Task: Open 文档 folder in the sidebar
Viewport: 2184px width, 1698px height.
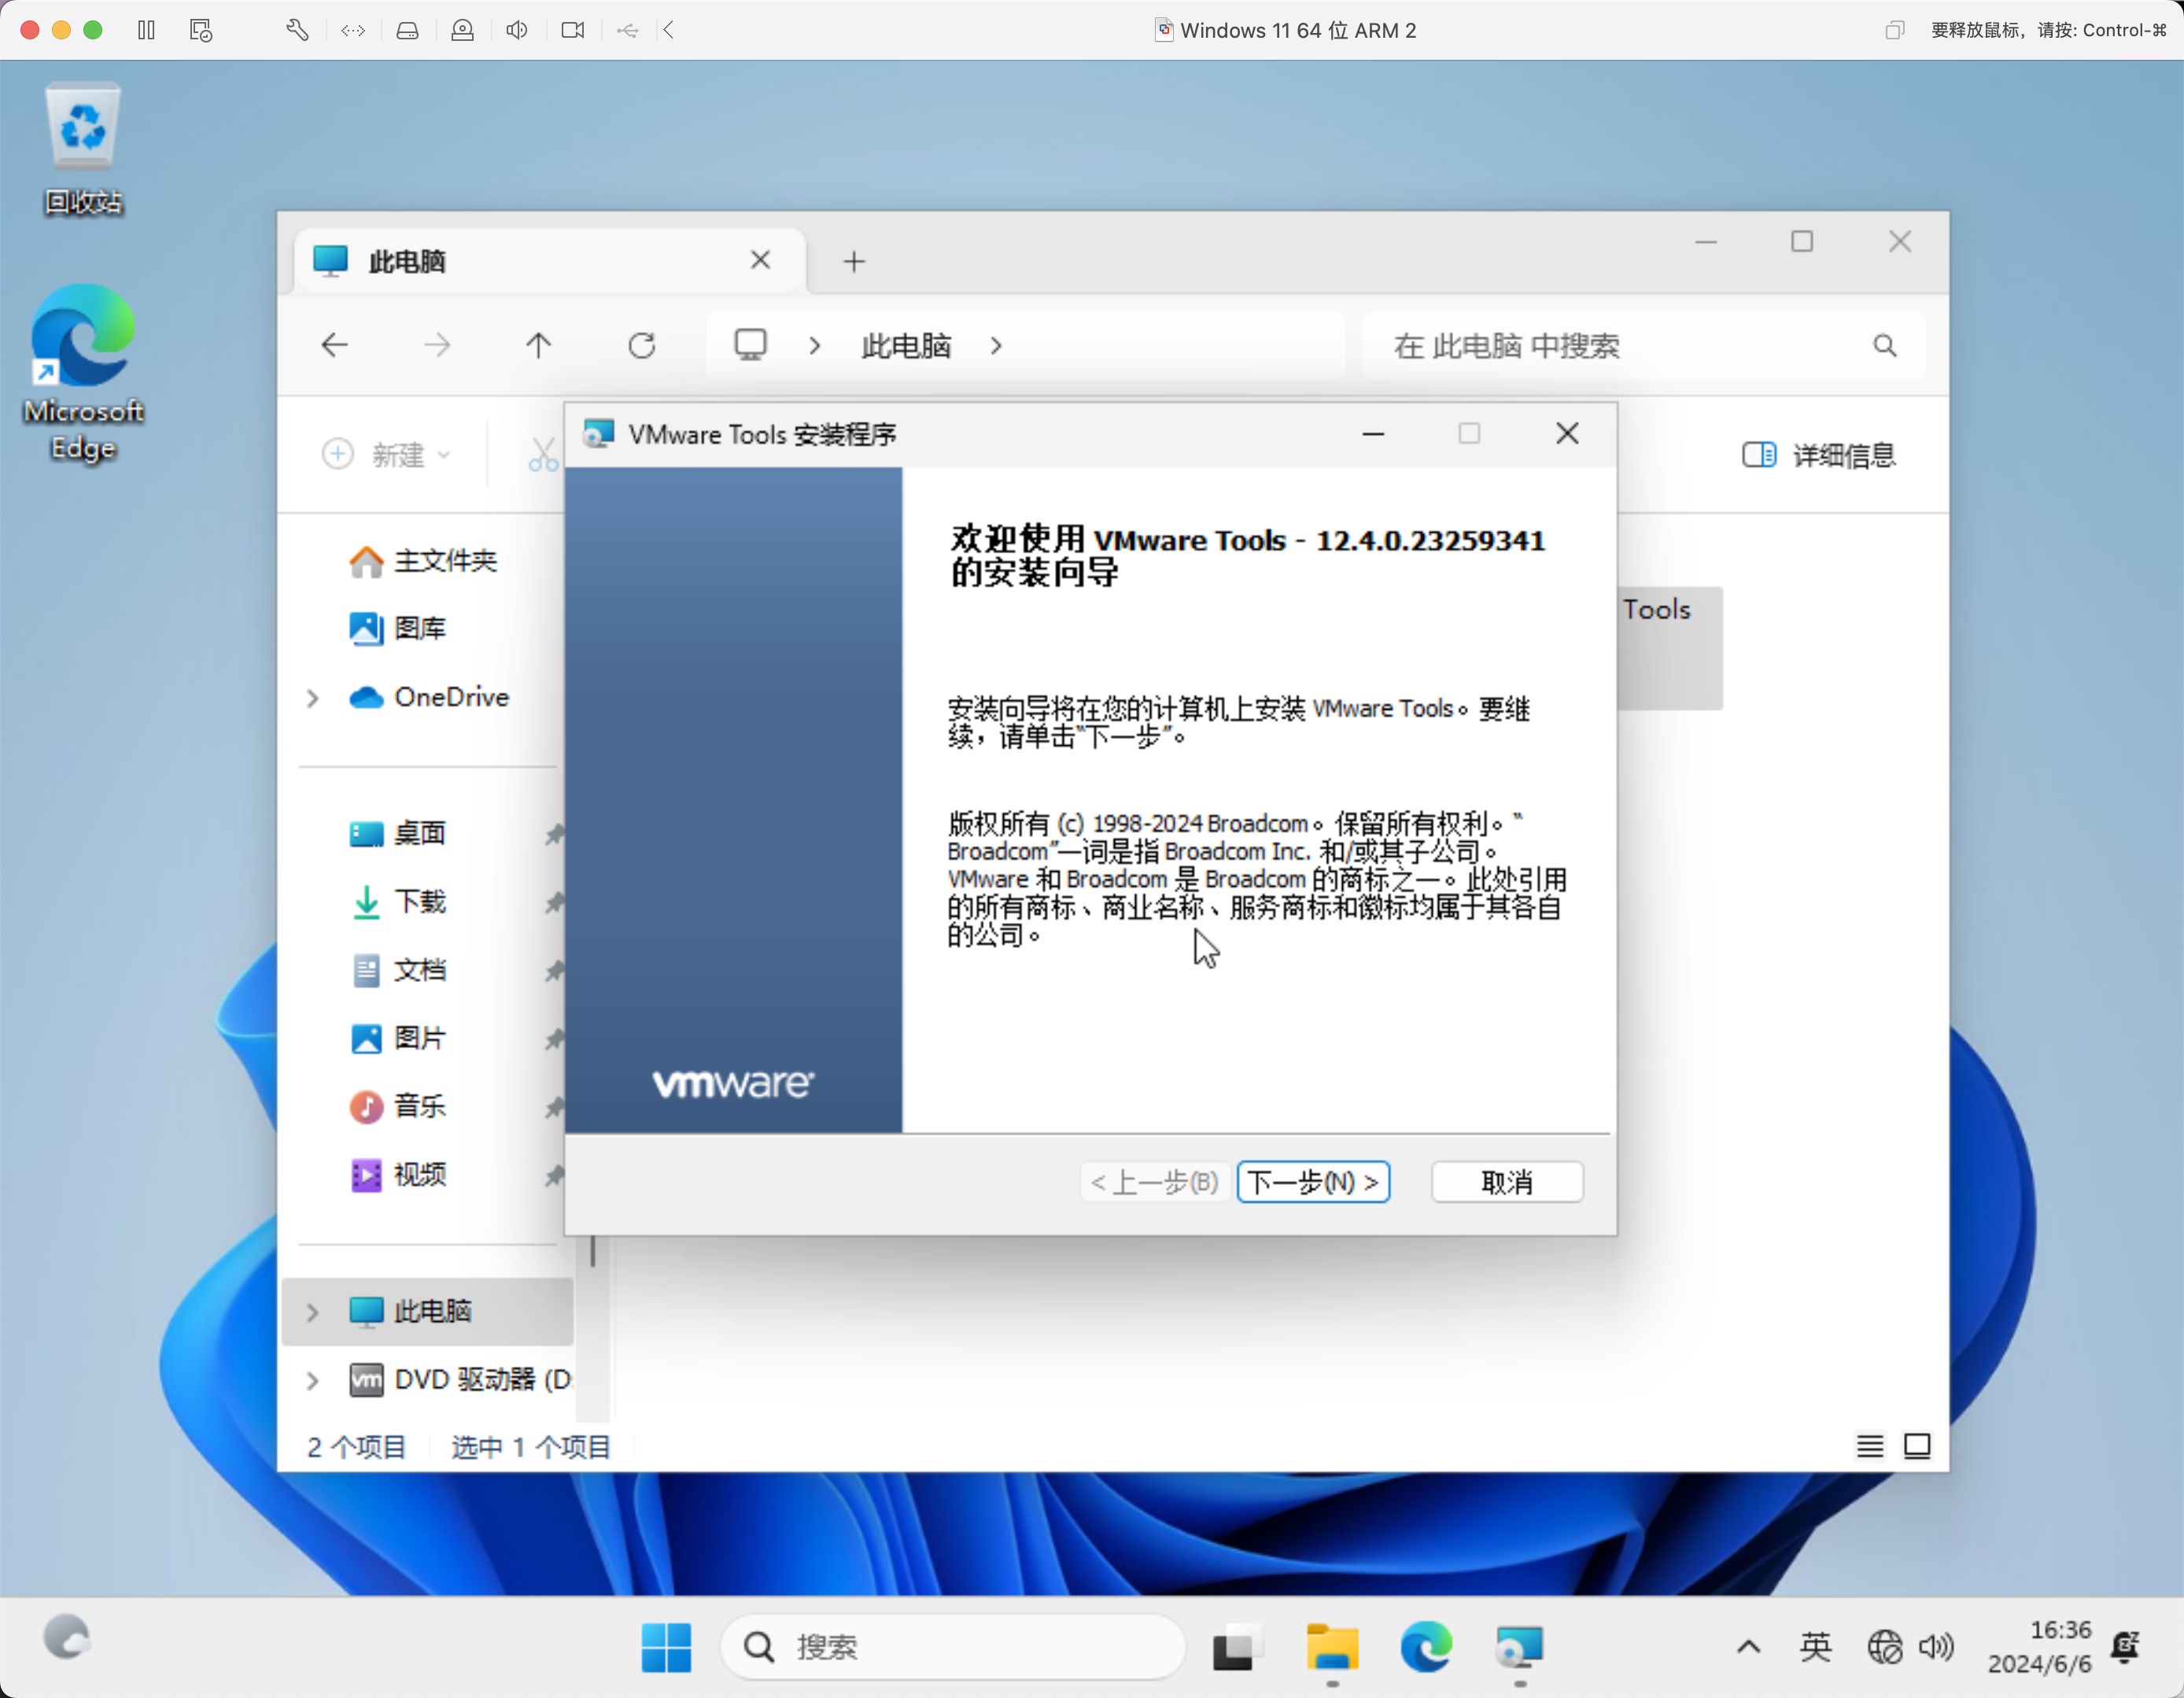Action: click(x=398, y=970)
